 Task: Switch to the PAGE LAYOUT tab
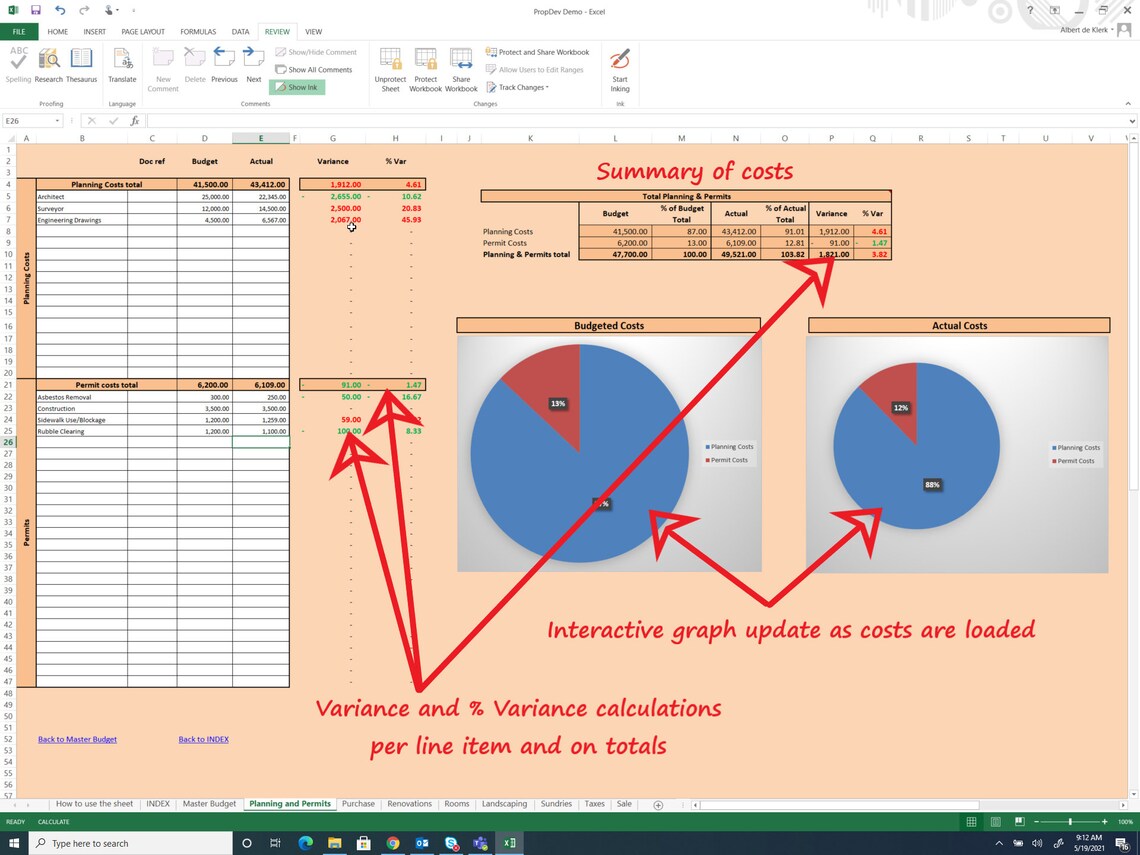(142, 32)
